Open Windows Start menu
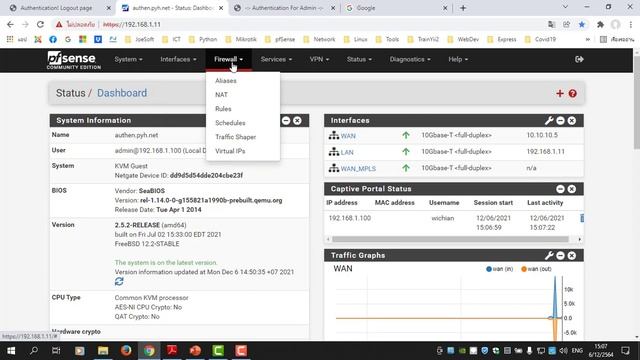The width and height of the screenshot is (640, 360). click(x=11, y=351)
